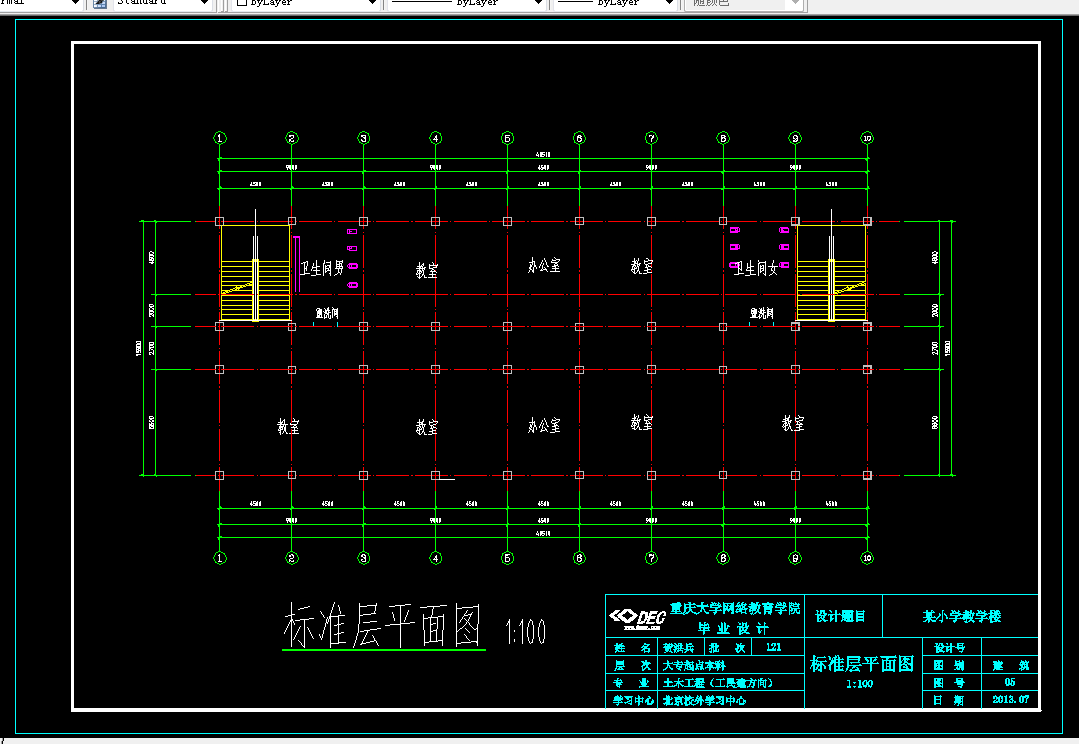Click the 毕业设计 heading

point(733,628)
